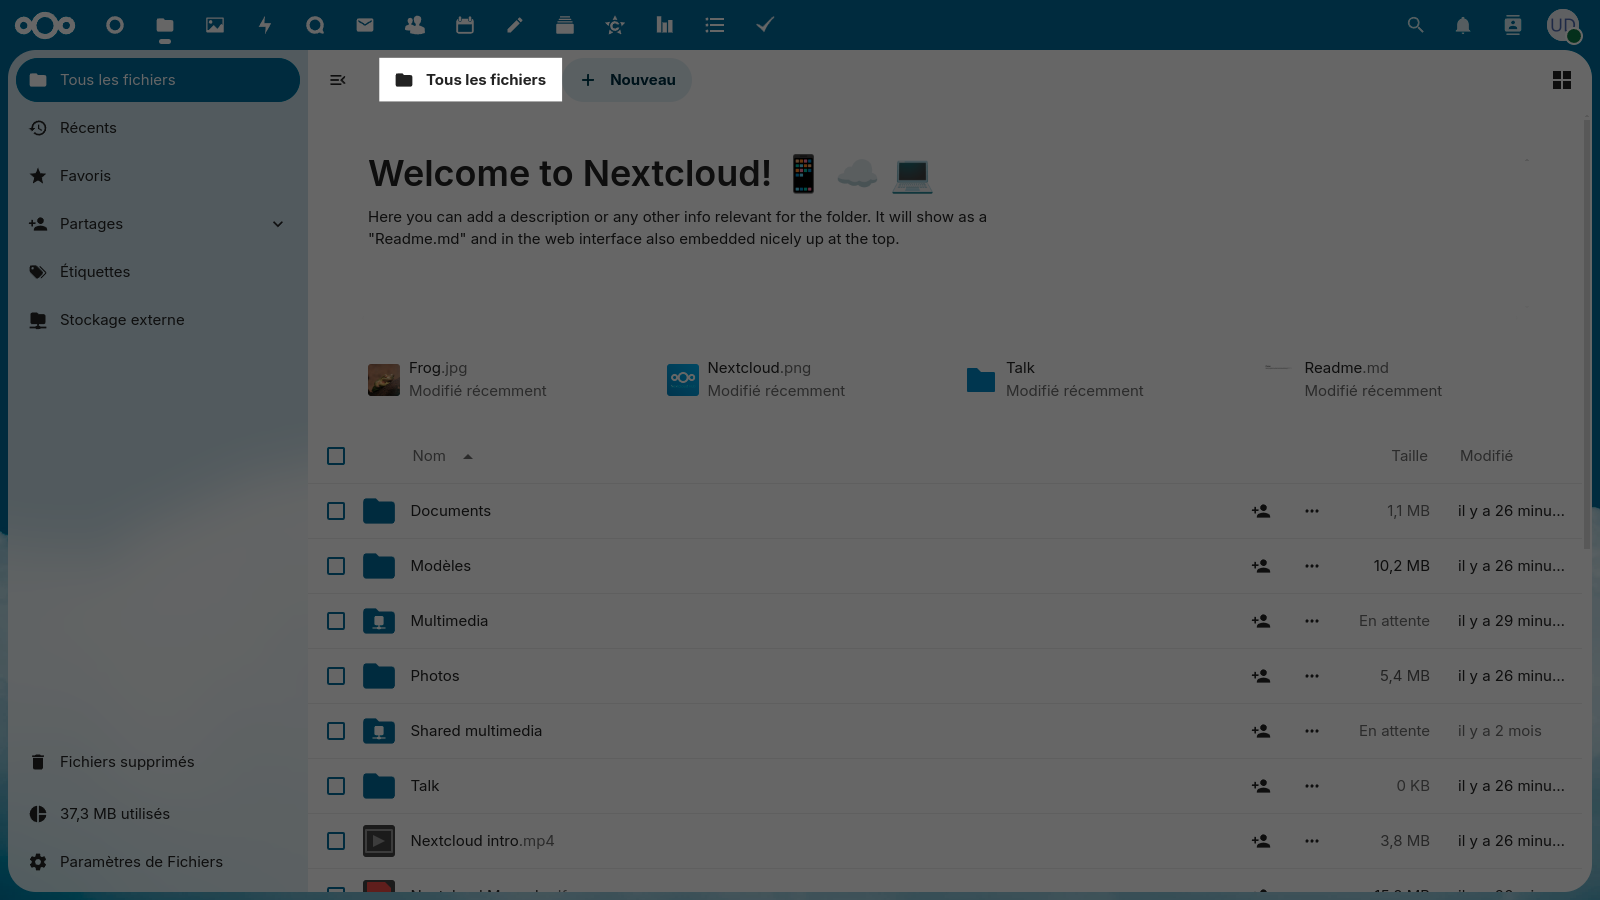
Task: Open Stockage externe view
Action: tap(158, 320)
